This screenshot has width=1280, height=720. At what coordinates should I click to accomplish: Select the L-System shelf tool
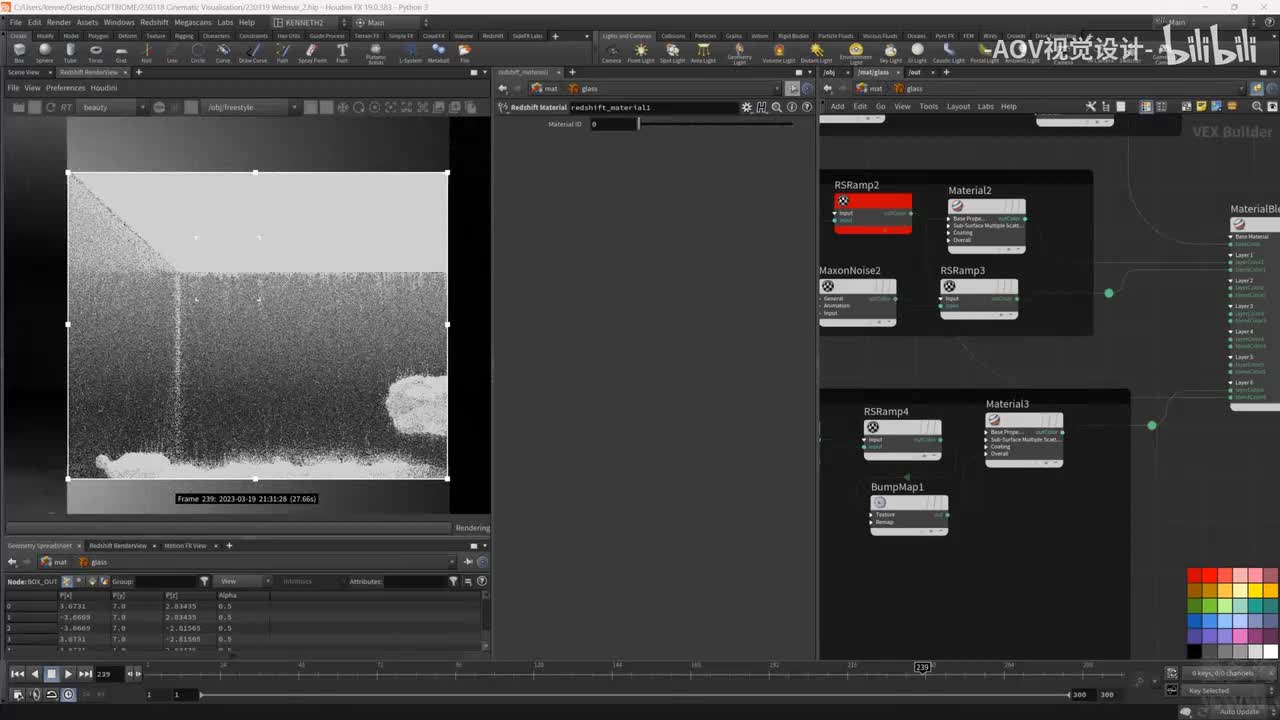[410, 52]
